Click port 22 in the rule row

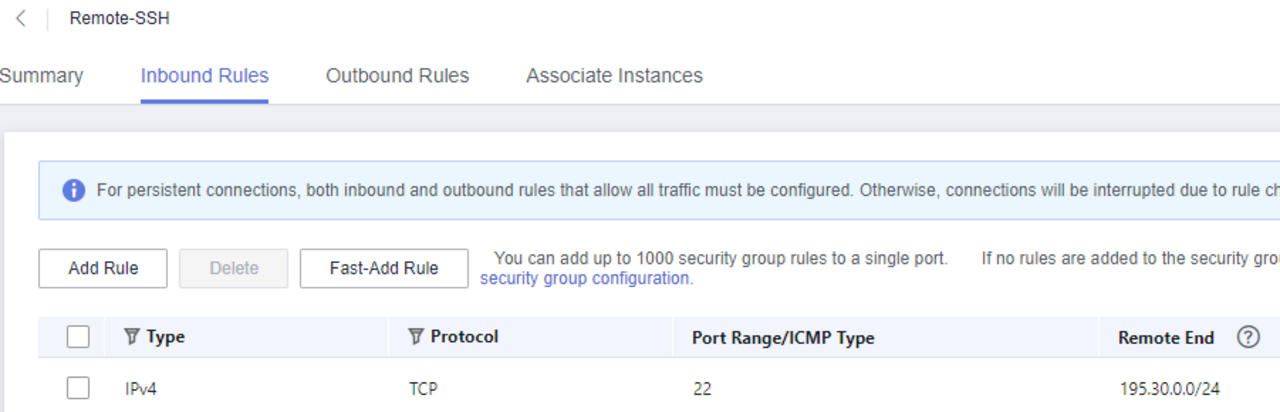(702, 389)
